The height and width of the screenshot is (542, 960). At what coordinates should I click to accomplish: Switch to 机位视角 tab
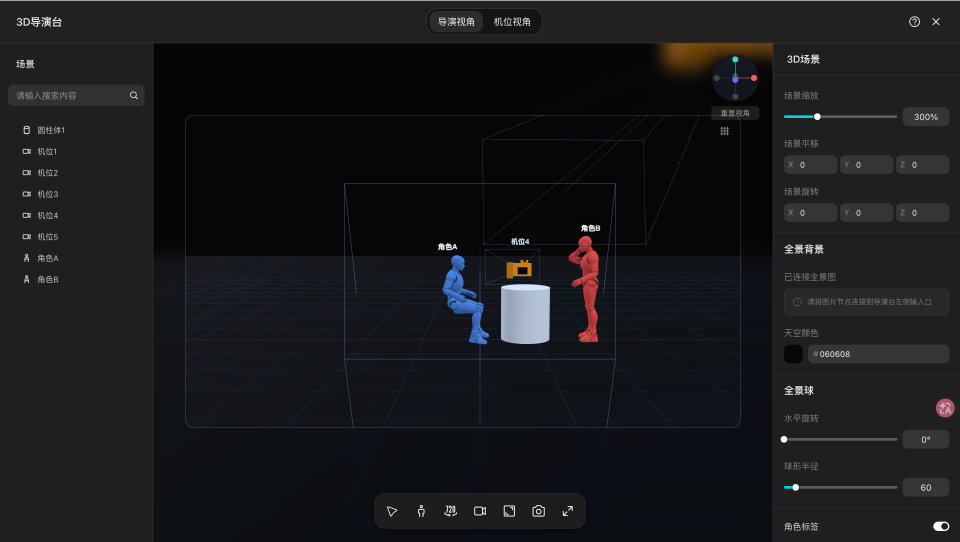(x=512, y=21)
